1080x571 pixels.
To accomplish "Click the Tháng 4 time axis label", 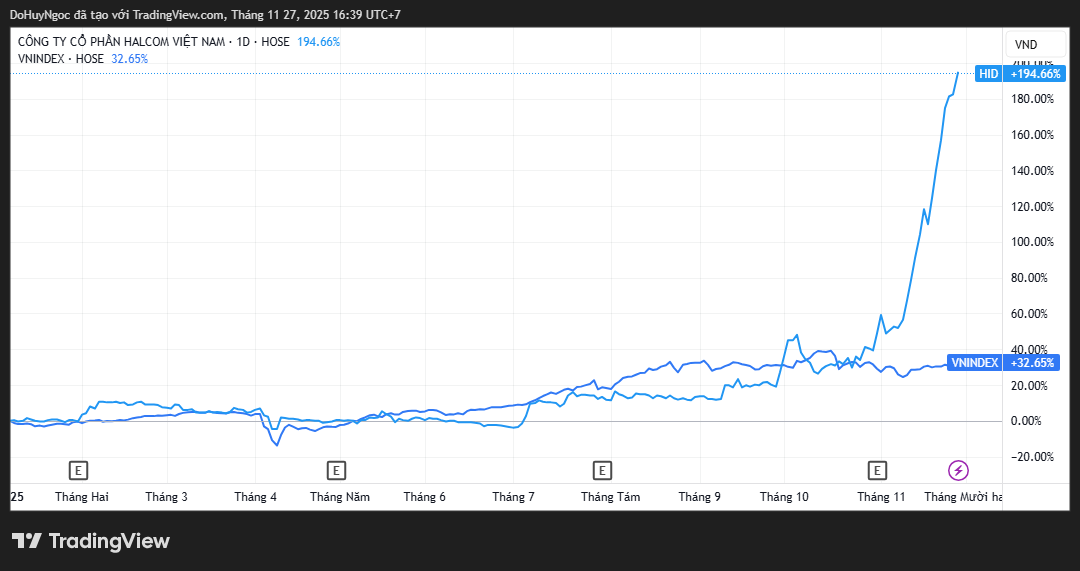I will (x=256, y=497).
